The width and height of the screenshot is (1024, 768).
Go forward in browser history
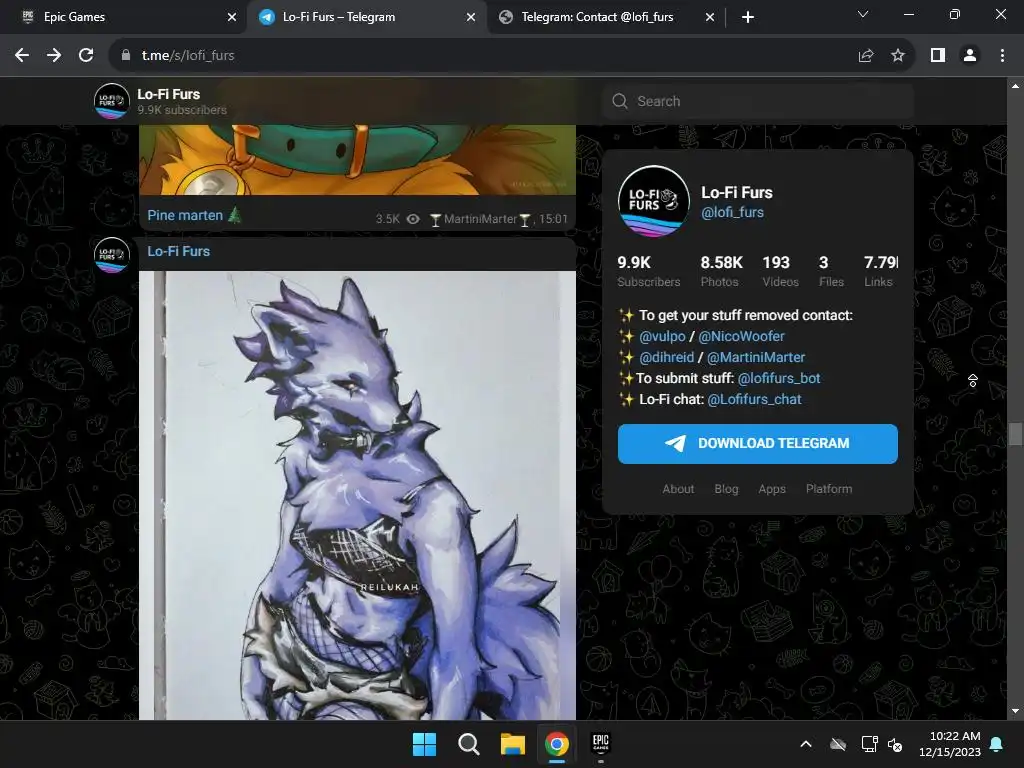pyautogui.click(x=54, y=56)
